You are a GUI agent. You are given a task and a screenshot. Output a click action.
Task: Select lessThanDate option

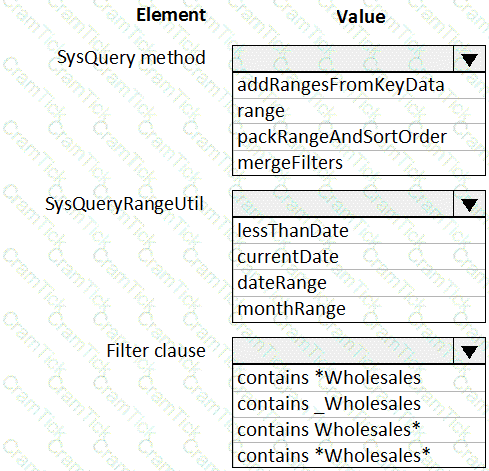tap(359, 231)
